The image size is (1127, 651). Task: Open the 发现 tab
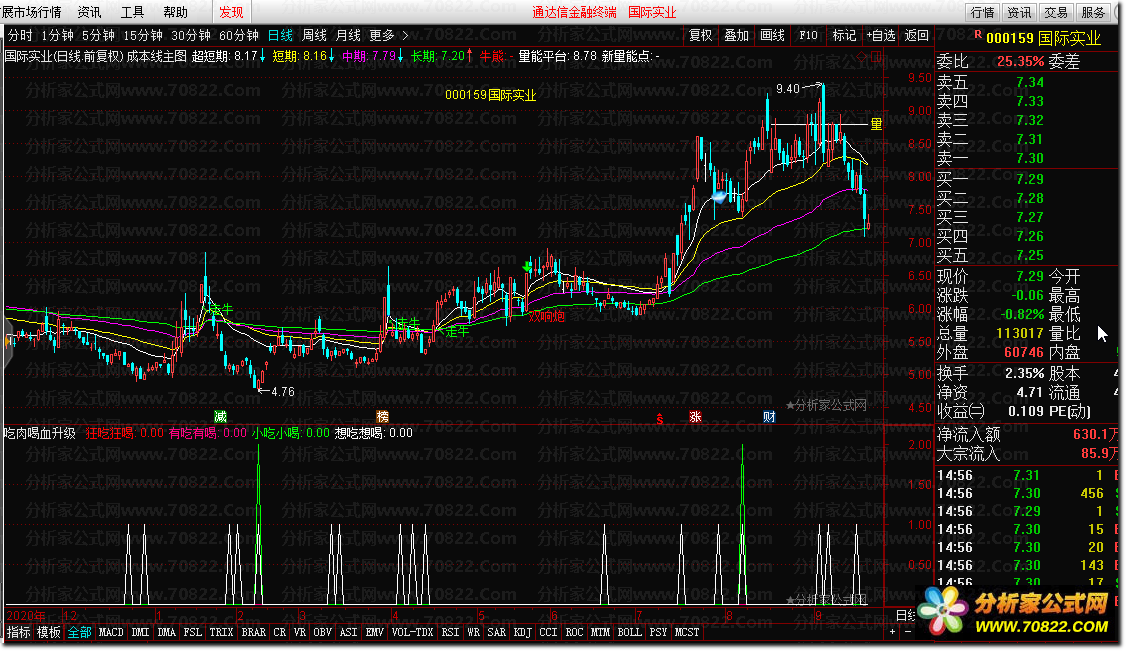231,12
